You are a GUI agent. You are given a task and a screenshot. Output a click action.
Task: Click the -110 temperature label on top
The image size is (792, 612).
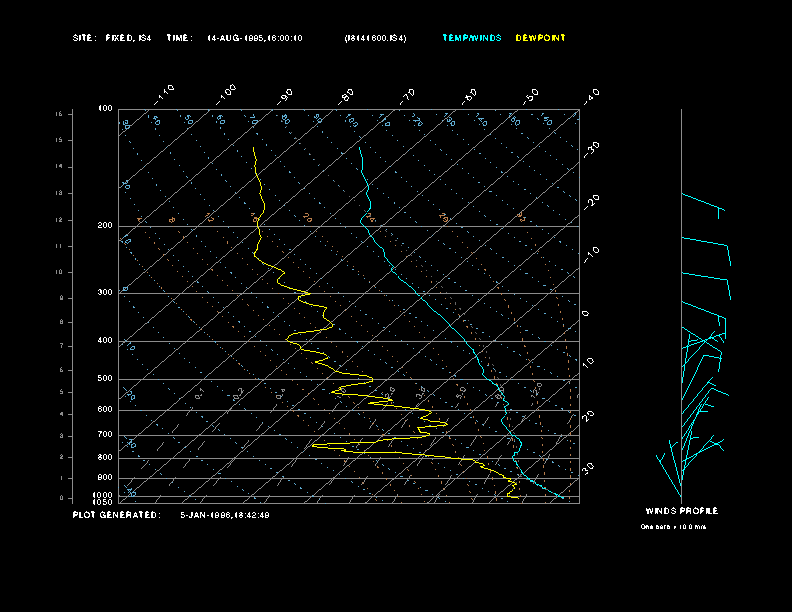coord(164,95)
